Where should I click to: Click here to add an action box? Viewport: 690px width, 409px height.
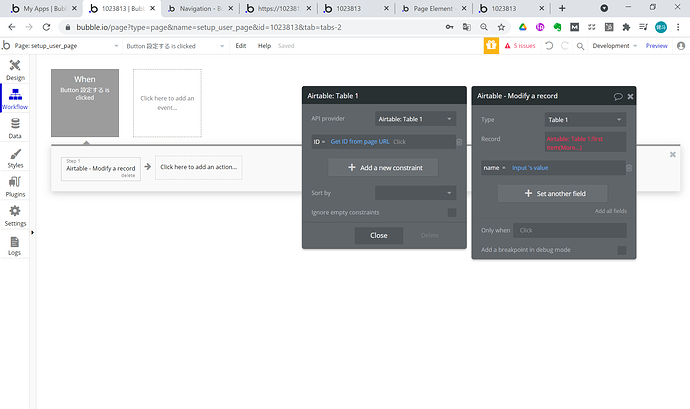pos(198,167)
